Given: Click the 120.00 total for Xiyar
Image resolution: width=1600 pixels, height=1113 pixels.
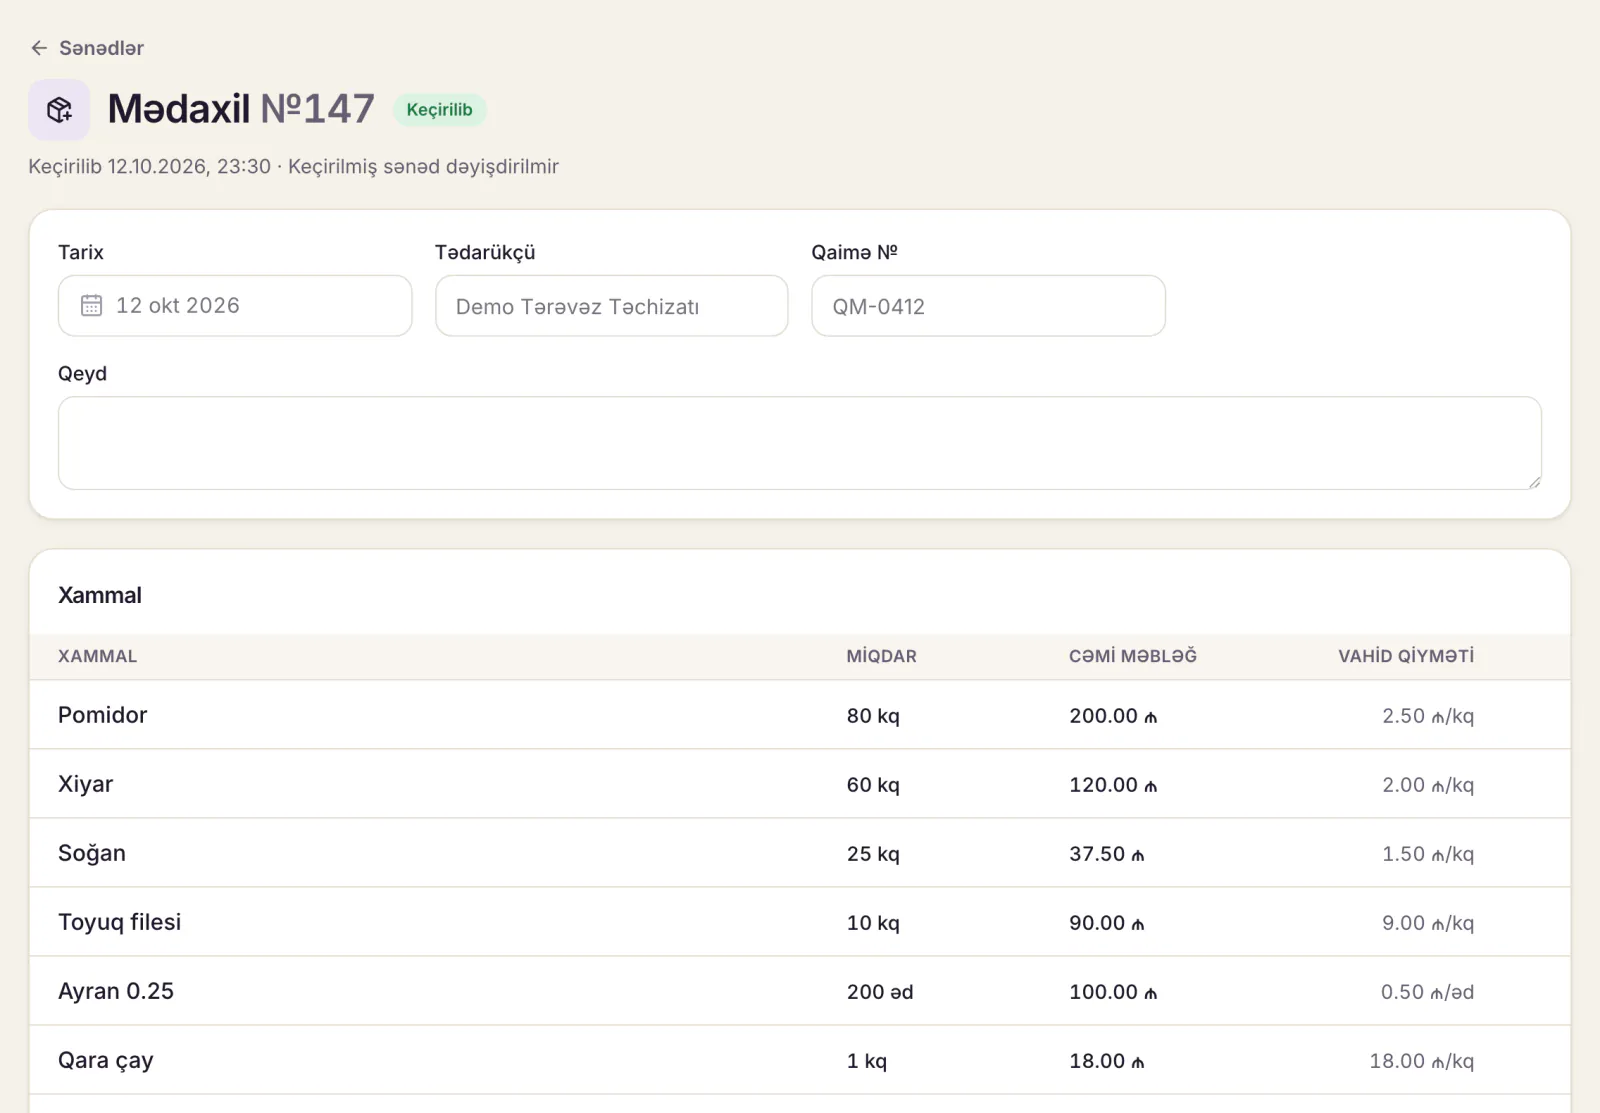Looking at the screenshot, I should (1113, 785).
